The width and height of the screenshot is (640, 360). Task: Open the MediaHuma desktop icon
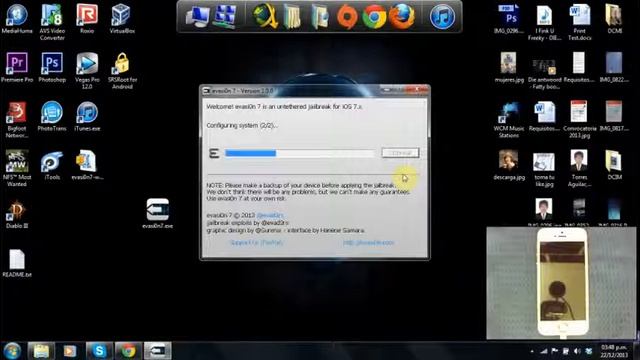17,18
